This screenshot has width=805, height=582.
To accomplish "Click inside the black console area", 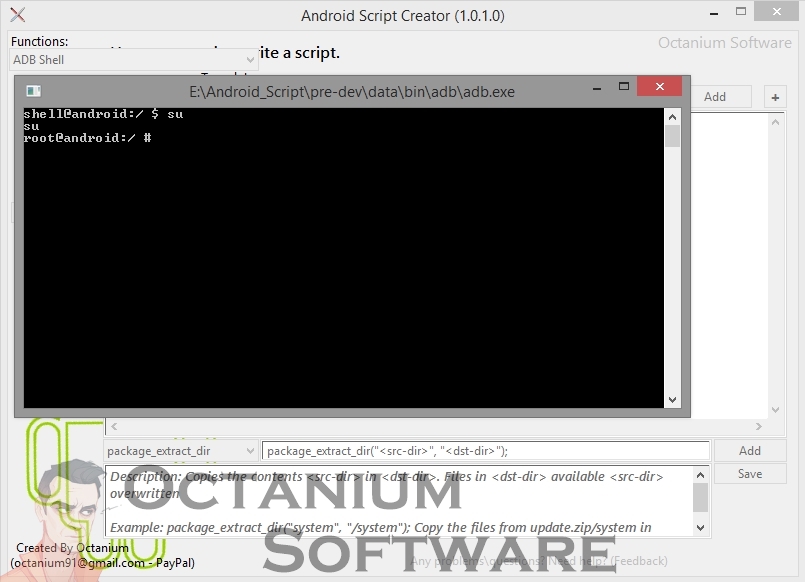I will coord(343,258).
